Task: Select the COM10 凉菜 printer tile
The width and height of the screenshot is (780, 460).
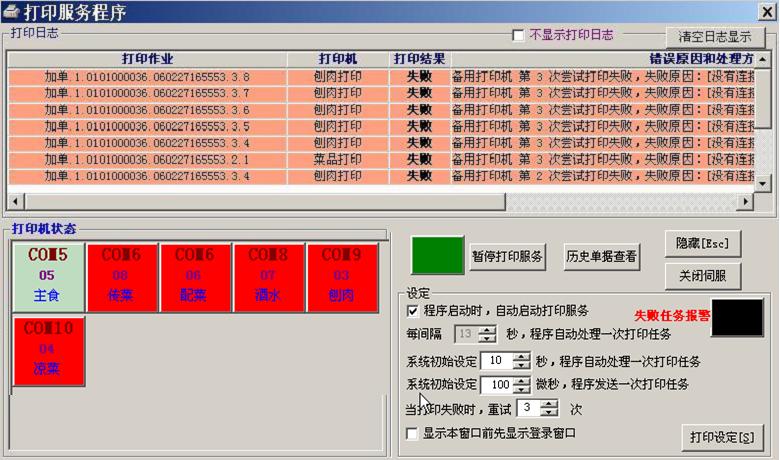Action: point(48,349)
